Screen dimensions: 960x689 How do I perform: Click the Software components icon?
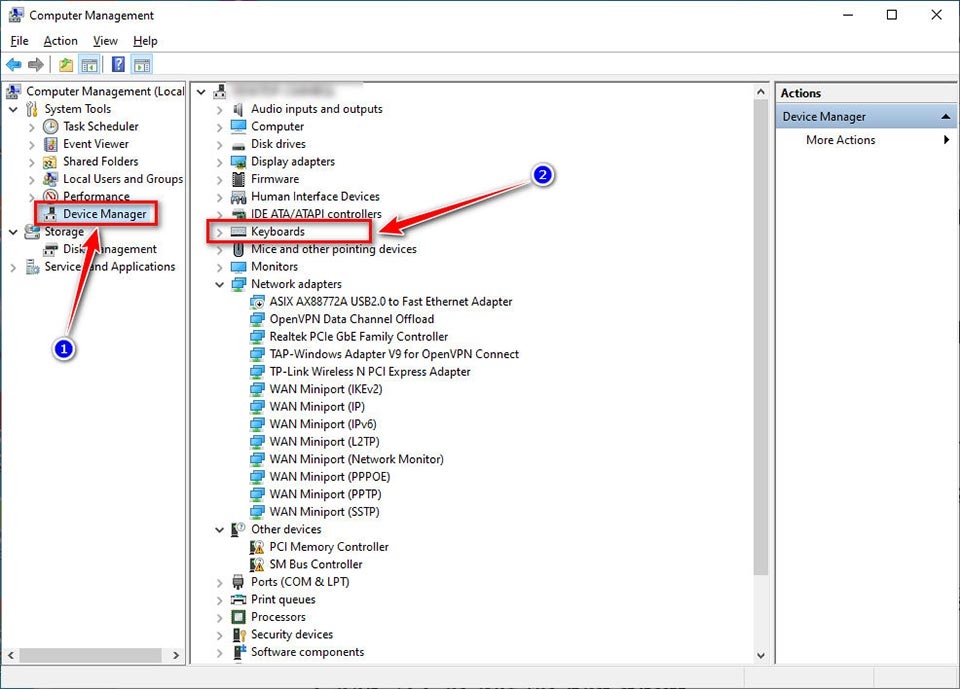click(238, 652)
